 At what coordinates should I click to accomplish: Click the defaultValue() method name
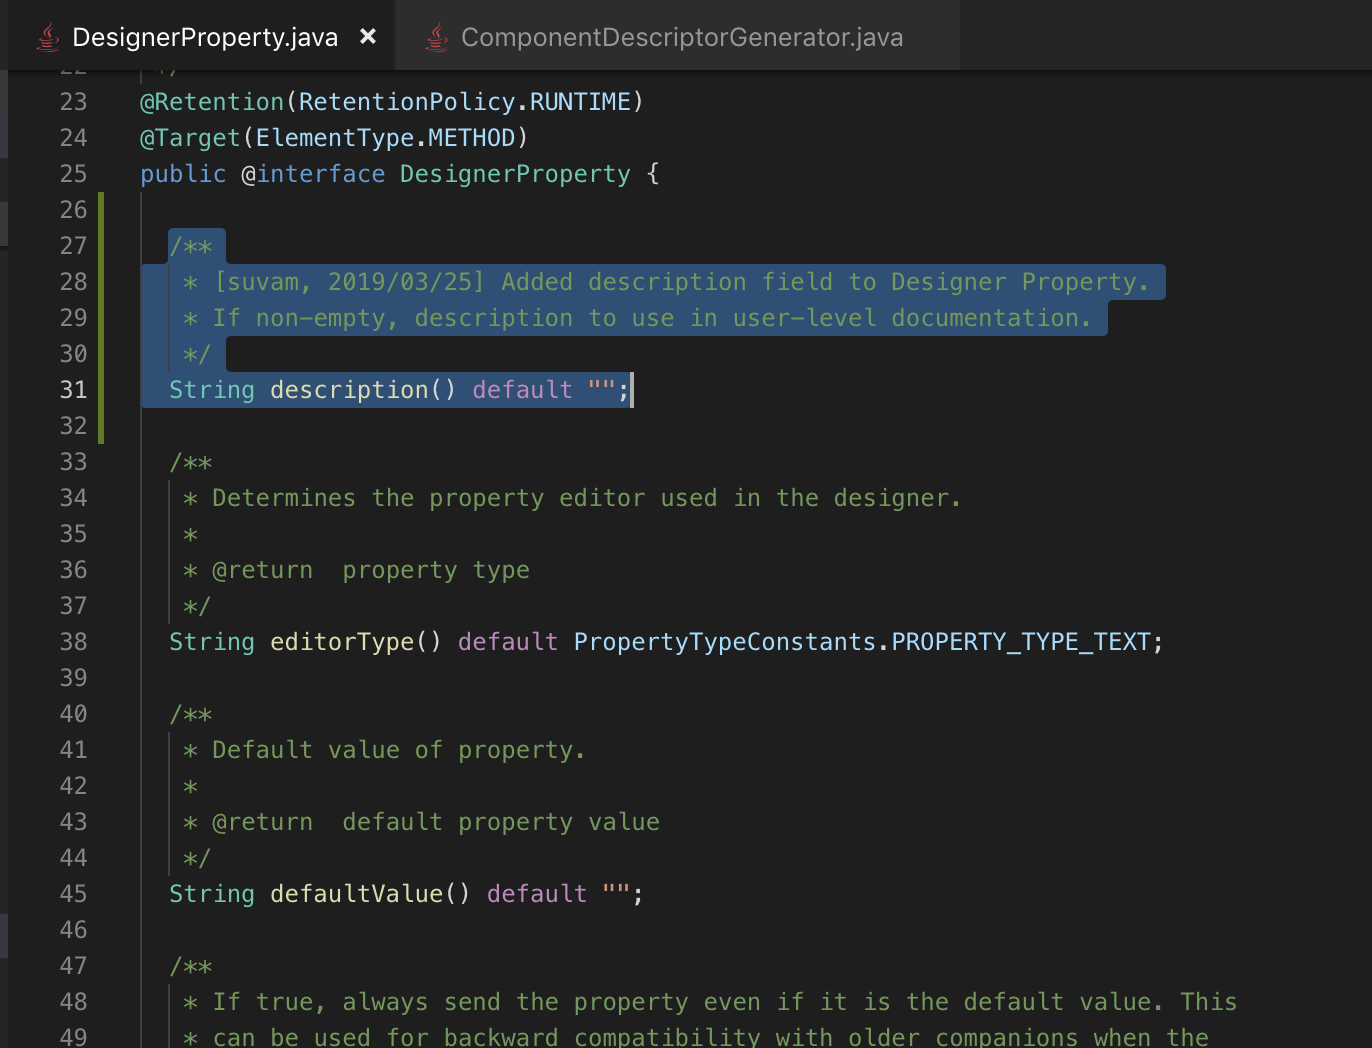(x=357, y=893)
